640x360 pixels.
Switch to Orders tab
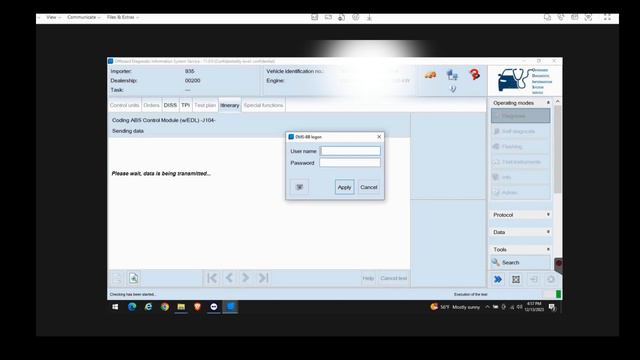(151, 105)
